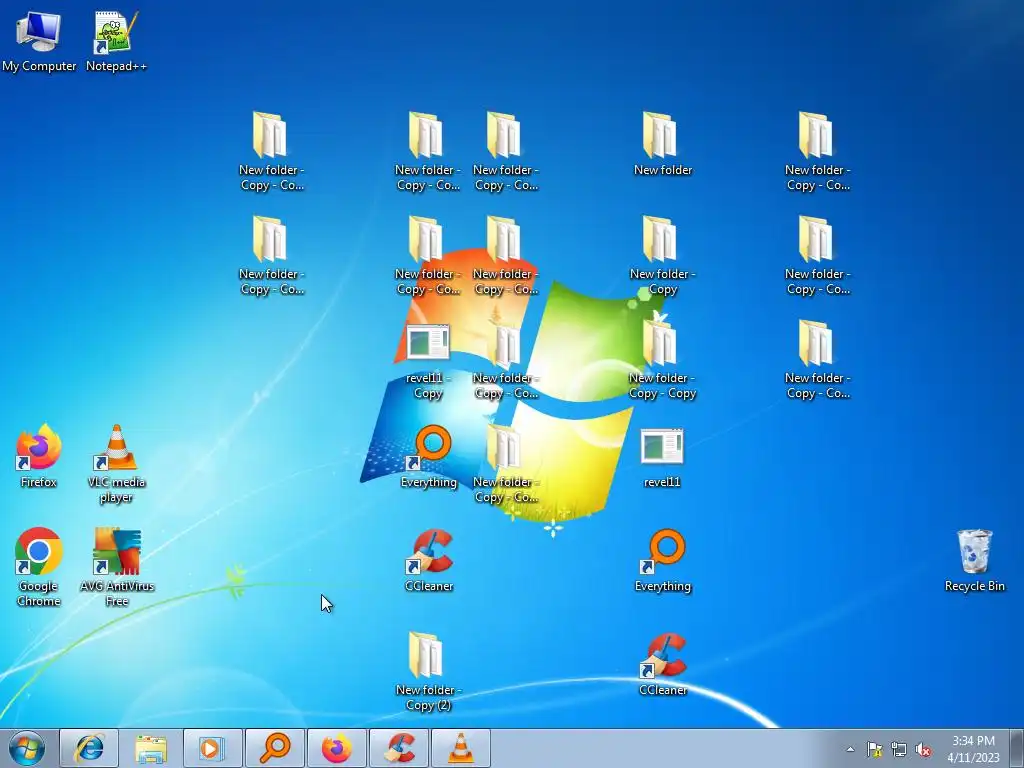
Task: Select the "New folder - Copy" folder
Action: tap(662, 255)
